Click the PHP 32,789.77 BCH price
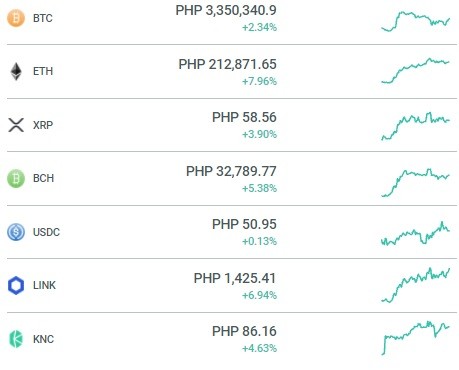Image resolution: width=459 pixels, height=370 pixels. tap(231, 171)
